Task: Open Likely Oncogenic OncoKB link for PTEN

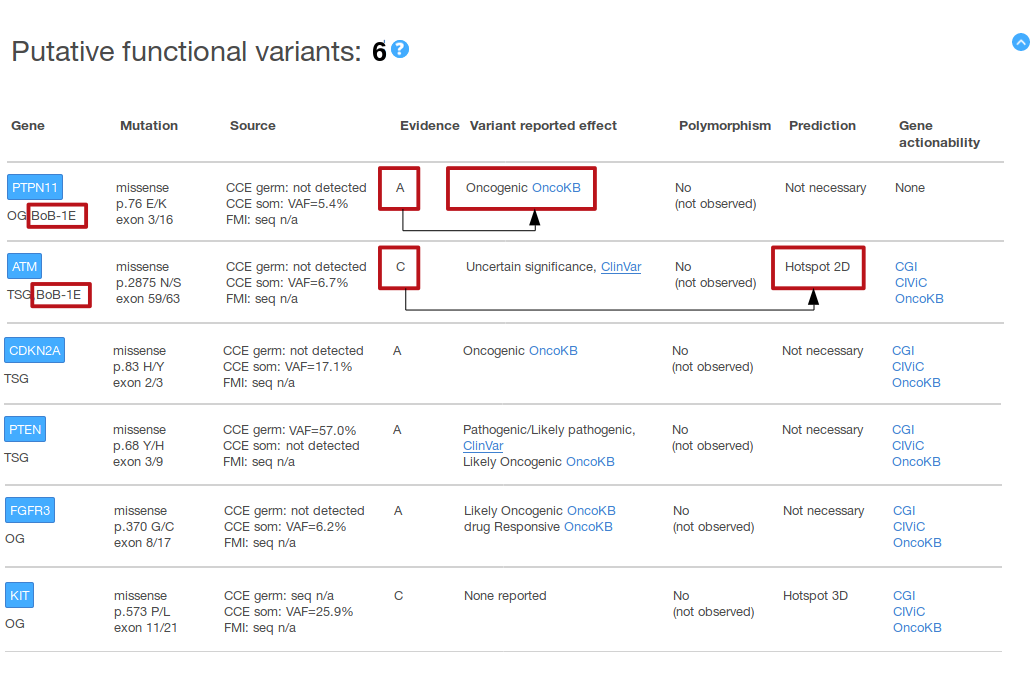Action: coord(590,462)
